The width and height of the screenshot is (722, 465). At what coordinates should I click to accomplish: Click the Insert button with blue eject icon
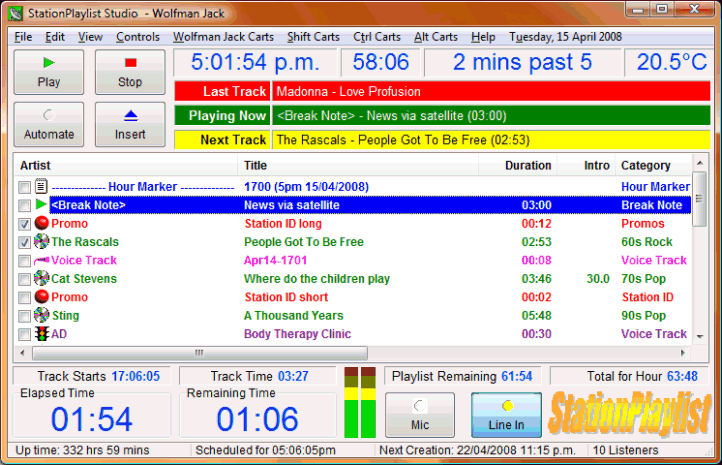130,124
